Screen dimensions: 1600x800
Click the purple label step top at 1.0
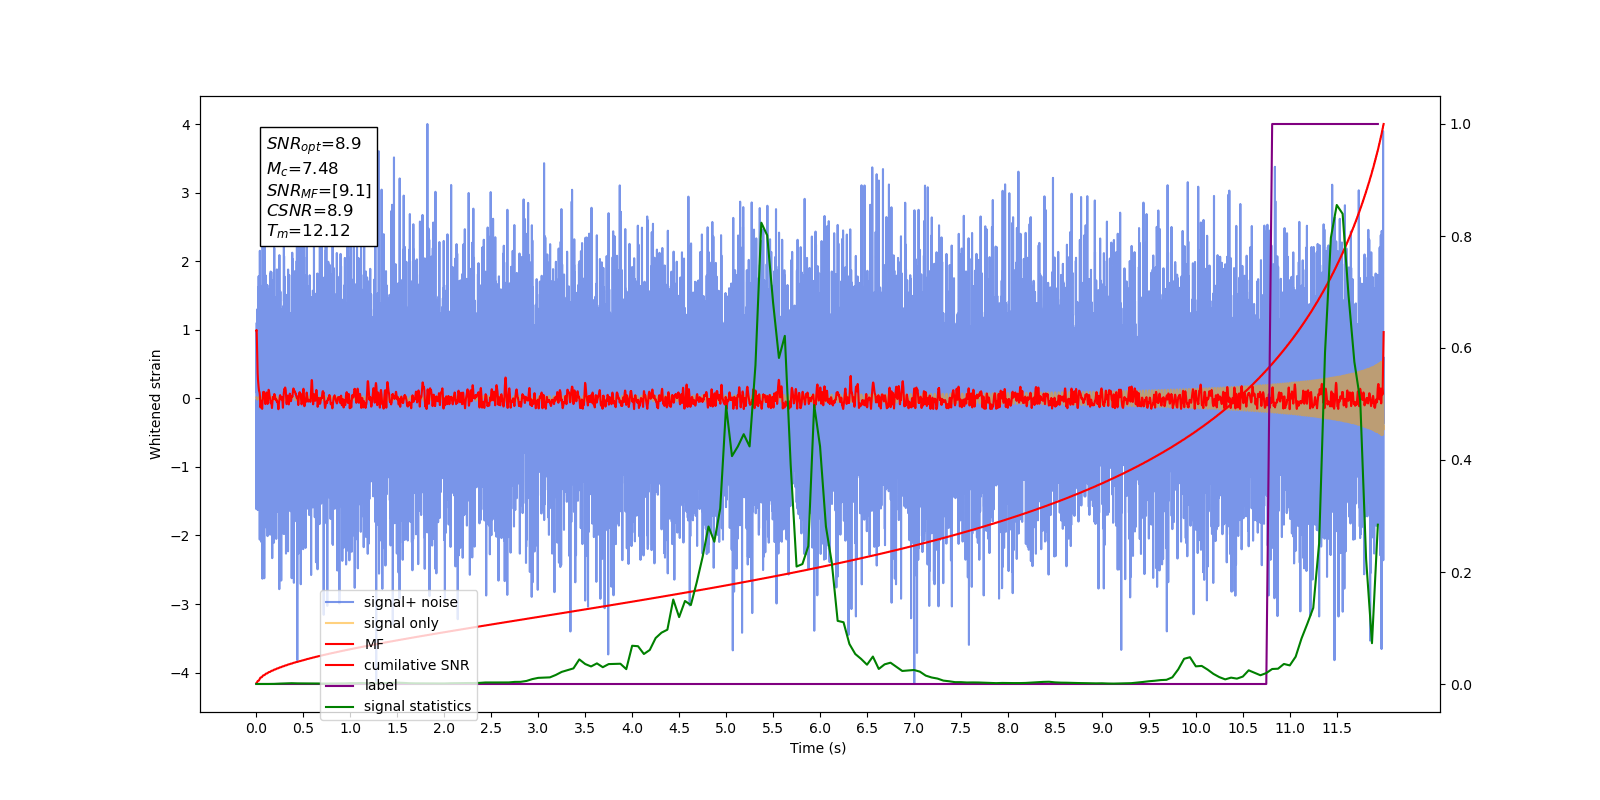pos(1326,124)
